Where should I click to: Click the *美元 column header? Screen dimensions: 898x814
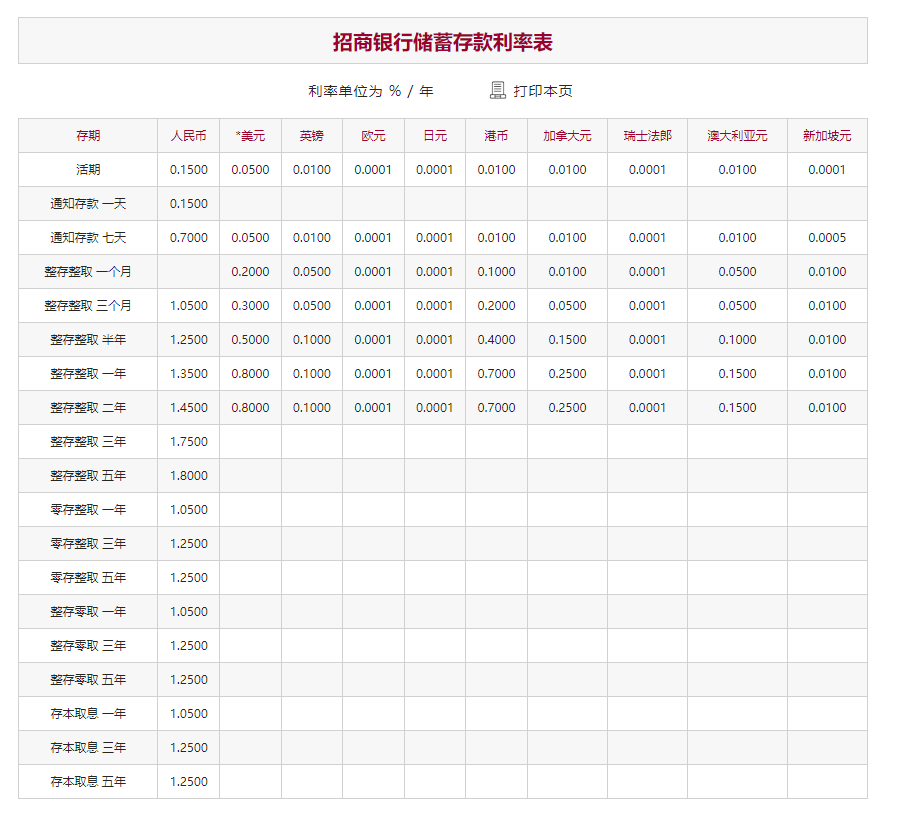click(250, 136)
